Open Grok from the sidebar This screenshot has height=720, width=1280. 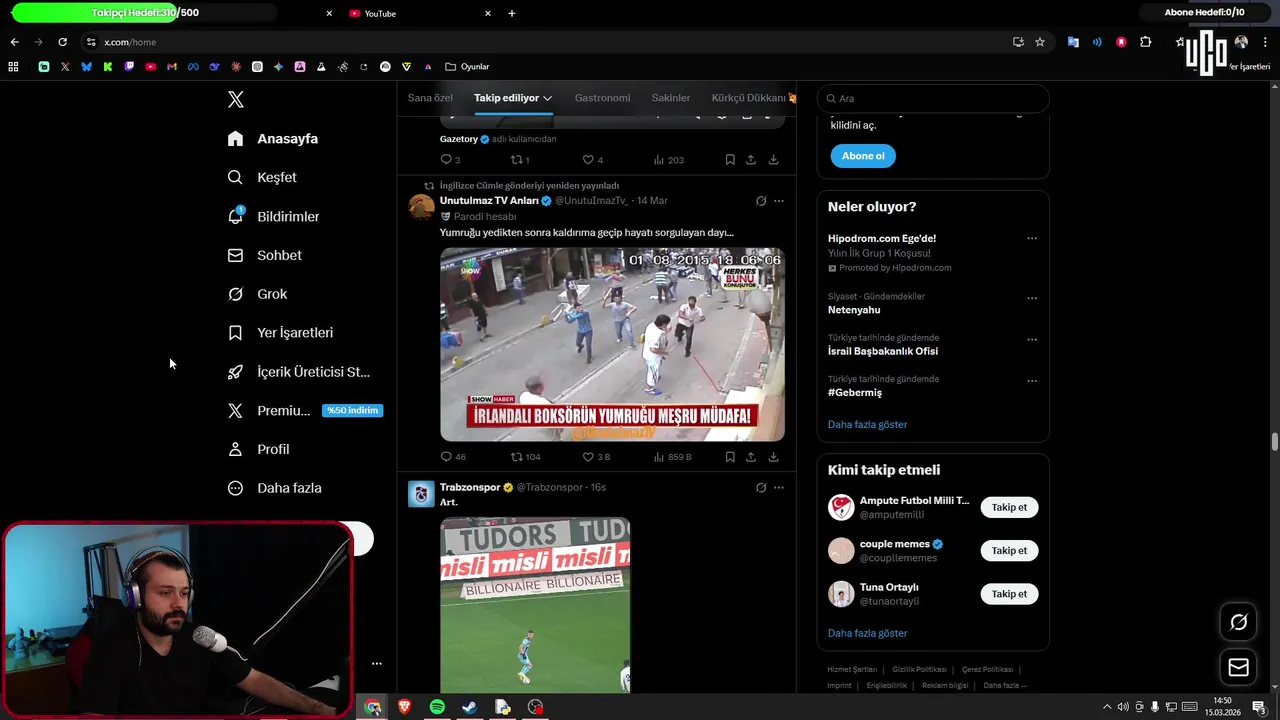click(x=258, y=294)
